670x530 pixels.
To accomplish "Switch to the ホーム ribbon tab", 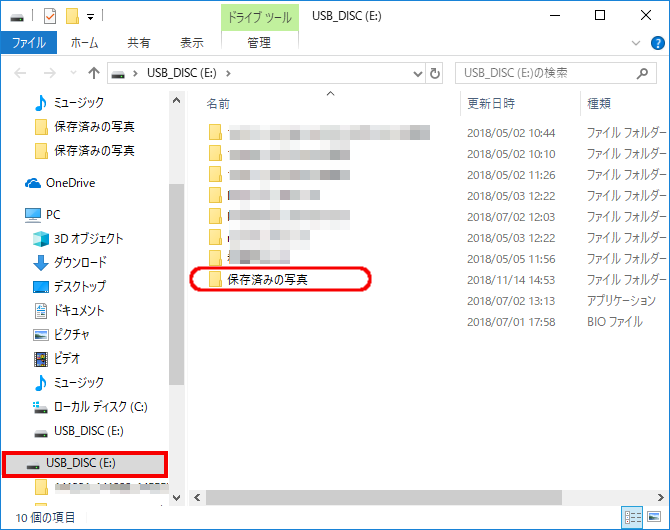I will [x=84, y=43].
